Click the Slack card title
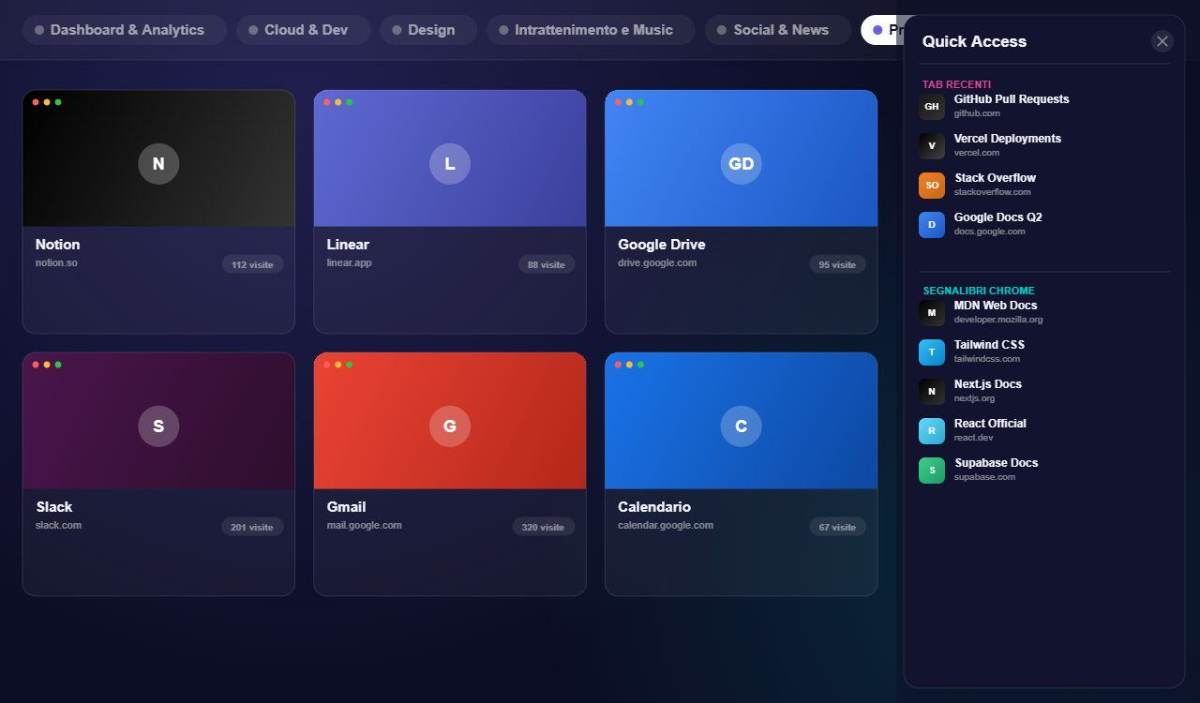This screenshot has height=703, width=1200. click(54, 507)
